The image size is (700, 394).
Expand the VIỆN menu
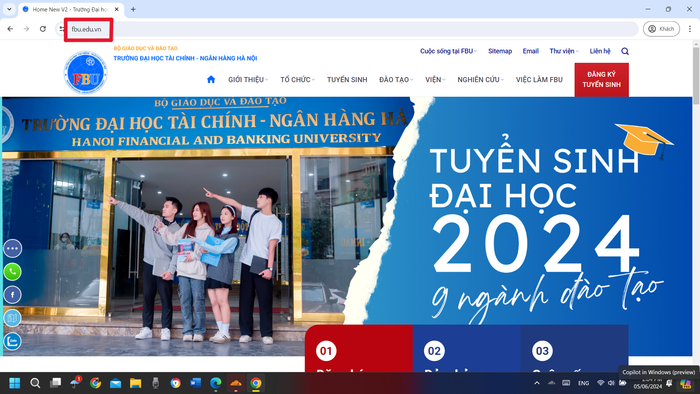point(435,79)
